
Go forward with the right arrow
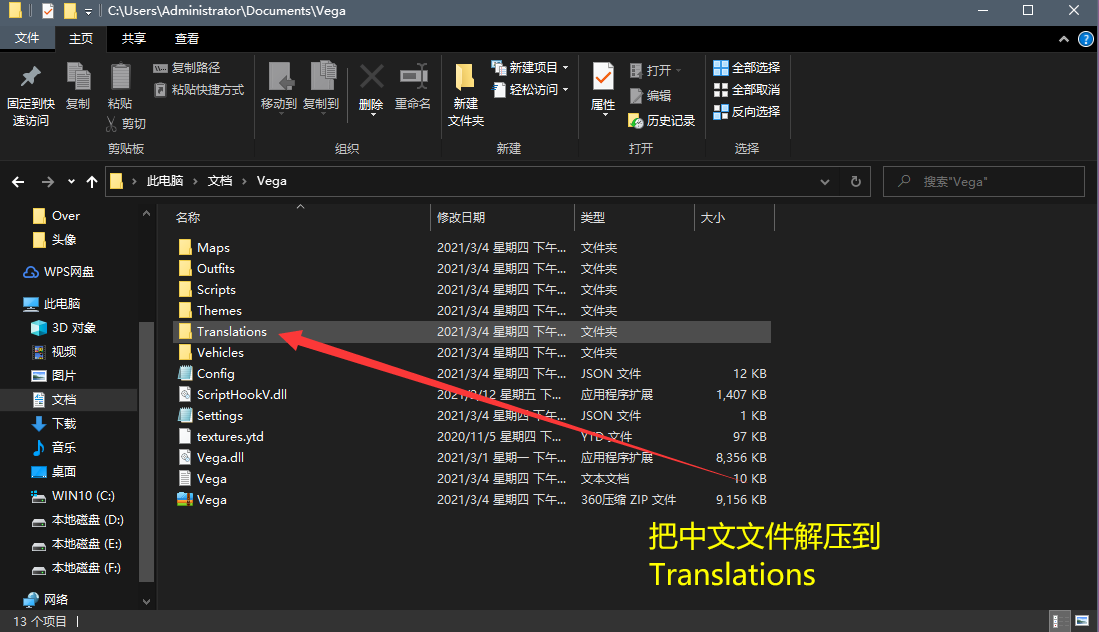48,182
